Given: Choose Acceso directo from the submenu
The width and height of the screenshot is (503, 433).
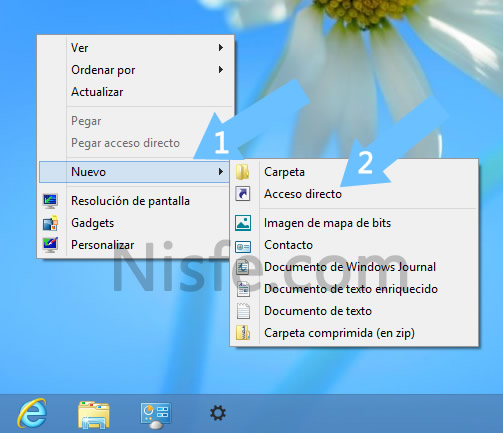Looking at the screenshot, I should (x=303, y=194).
